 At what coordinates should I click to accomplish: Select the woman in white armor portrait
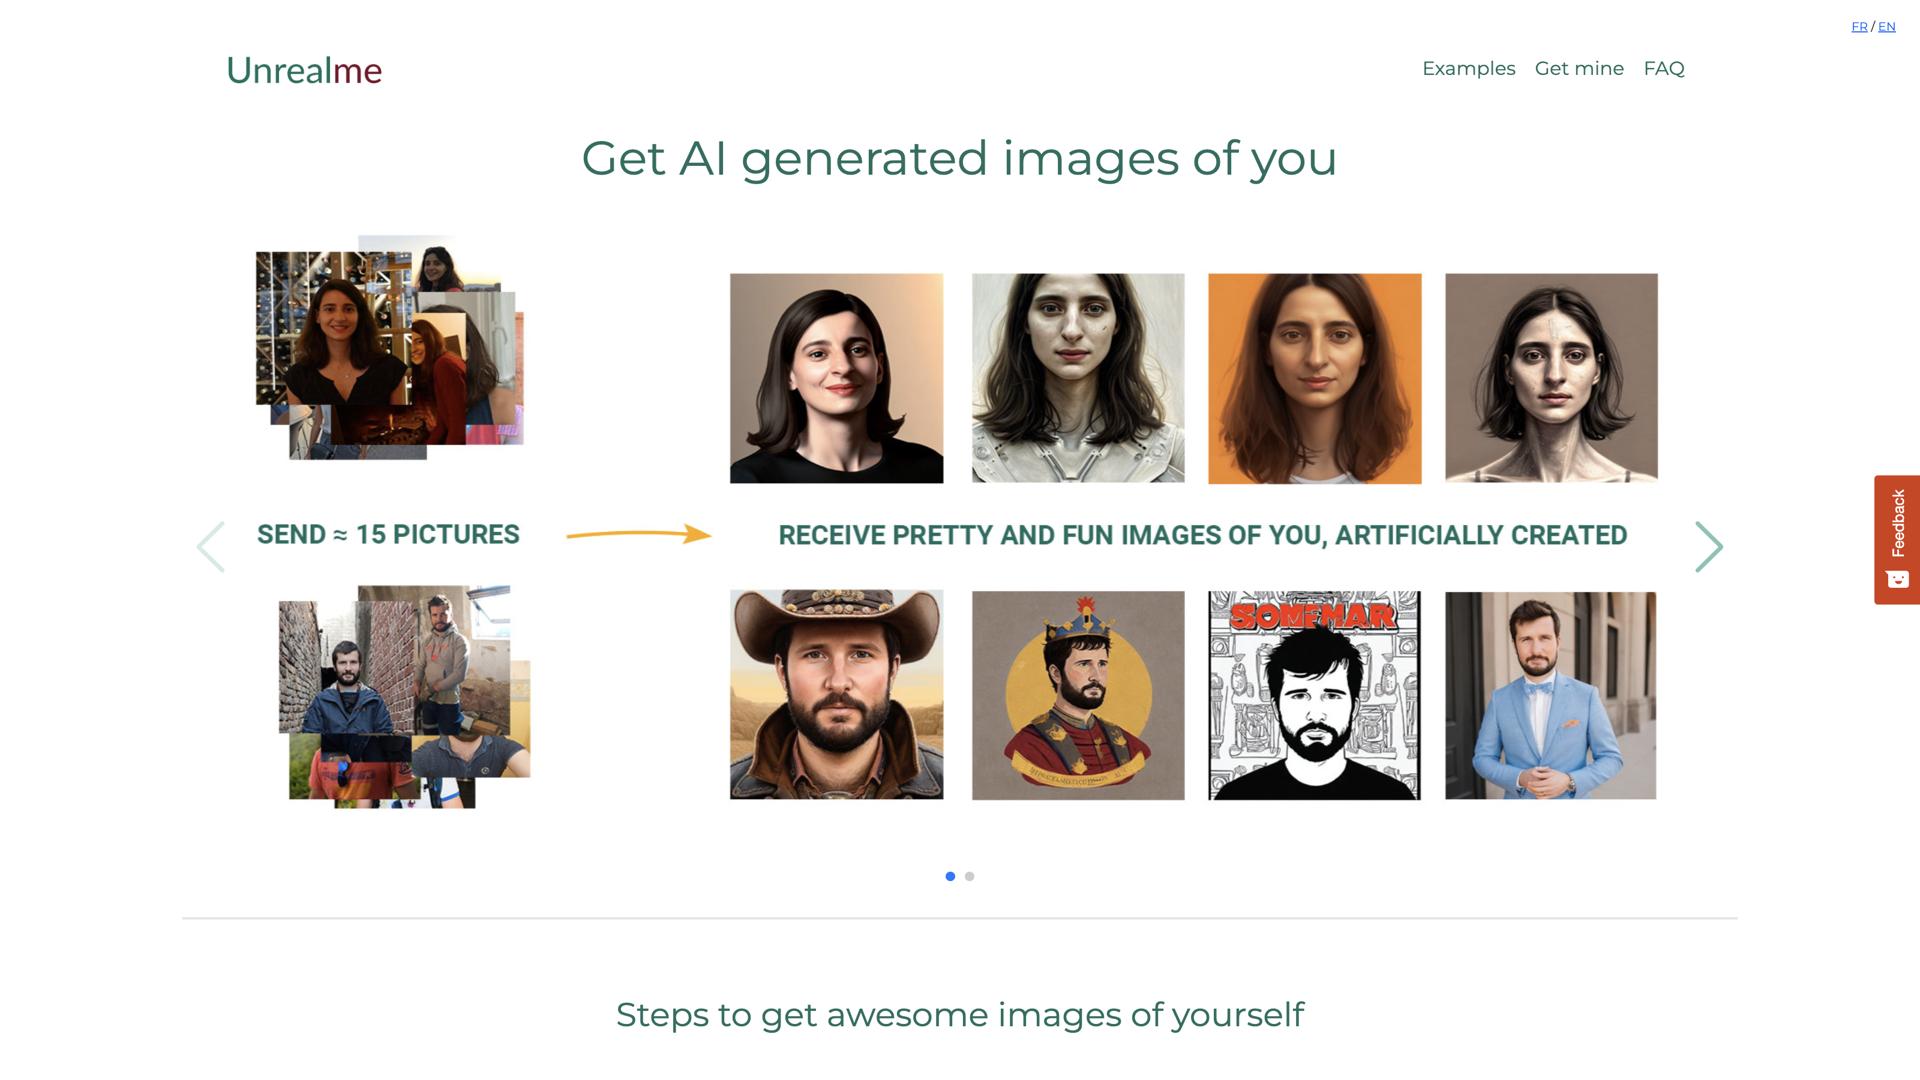point(1078,378)
